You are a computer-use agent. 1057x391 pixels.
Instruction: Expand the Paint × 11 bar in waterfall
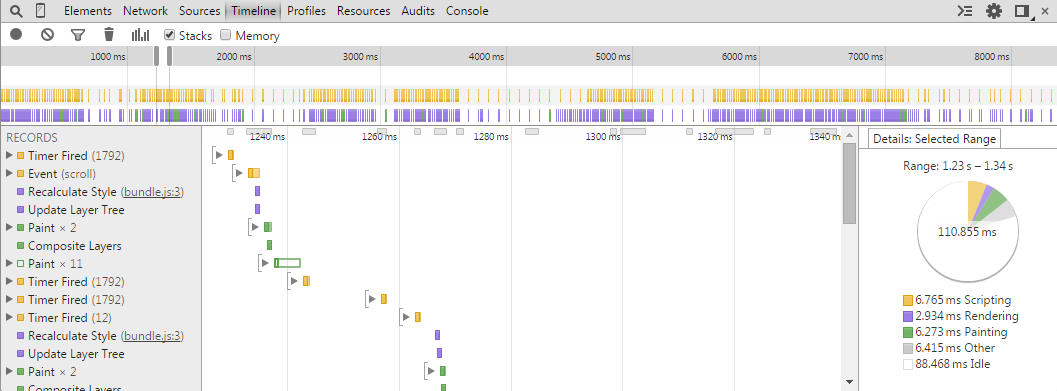click(x=266, y=263)
